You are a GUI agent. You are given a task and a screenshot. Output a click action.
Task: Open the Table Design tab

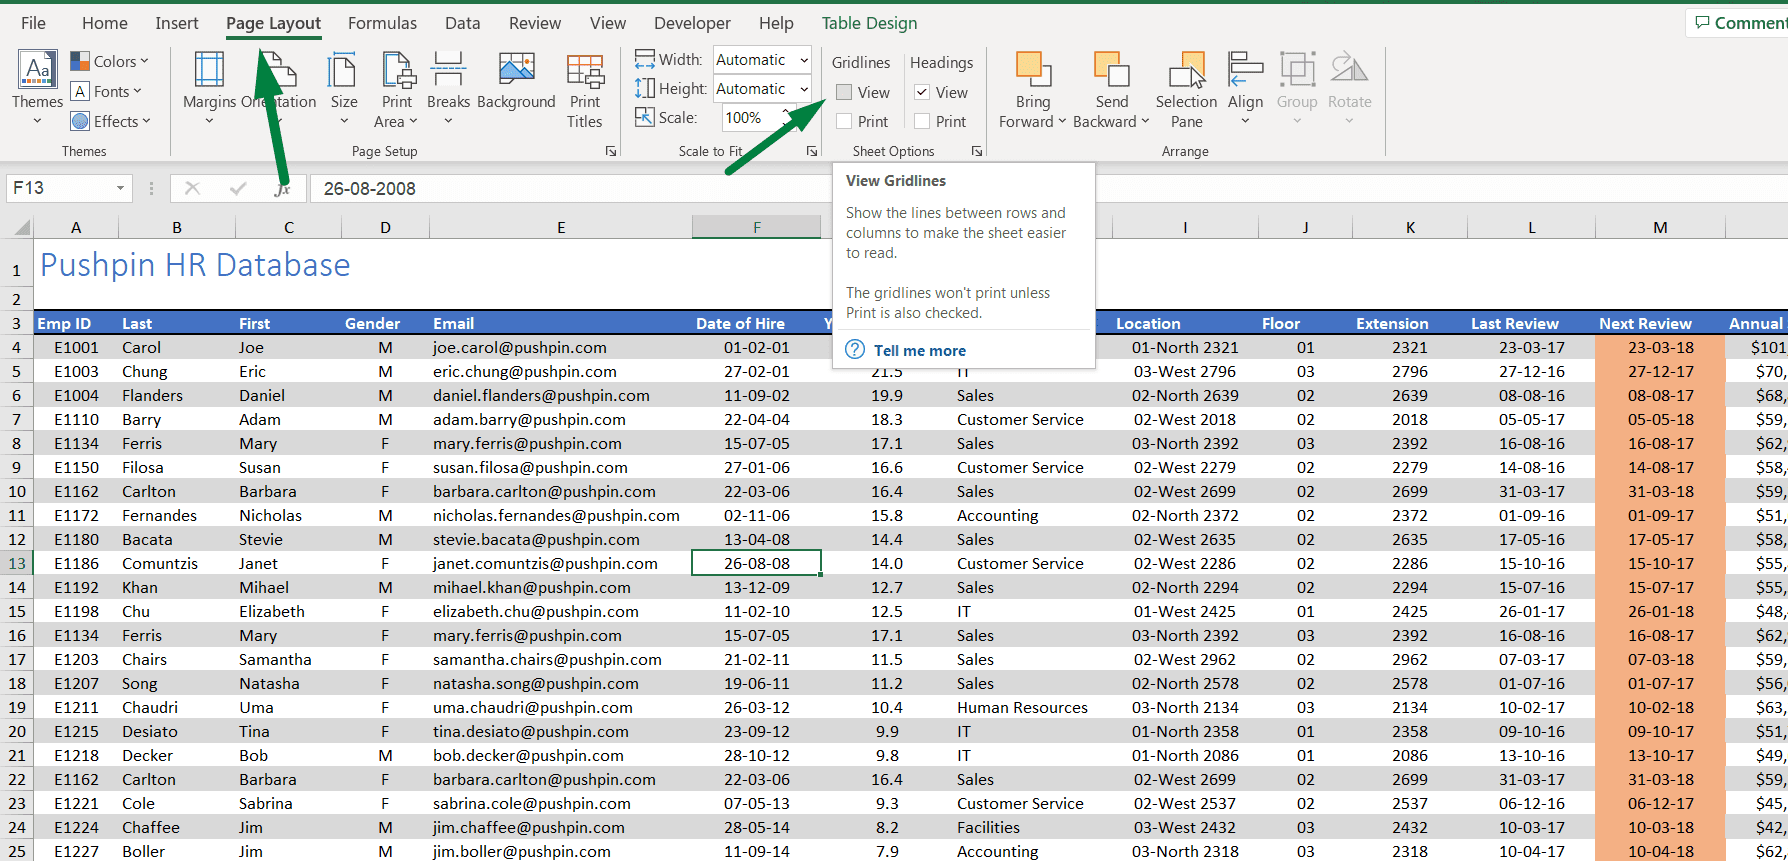coord(869,22)
